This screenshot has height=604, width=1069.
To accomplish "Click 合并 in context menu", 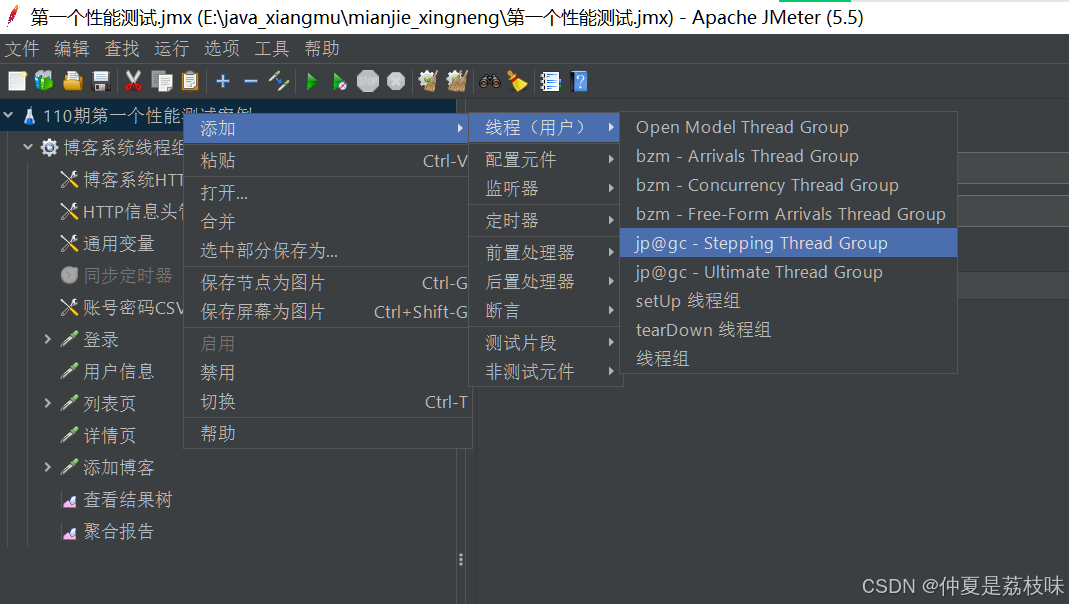I will point(328,222).
